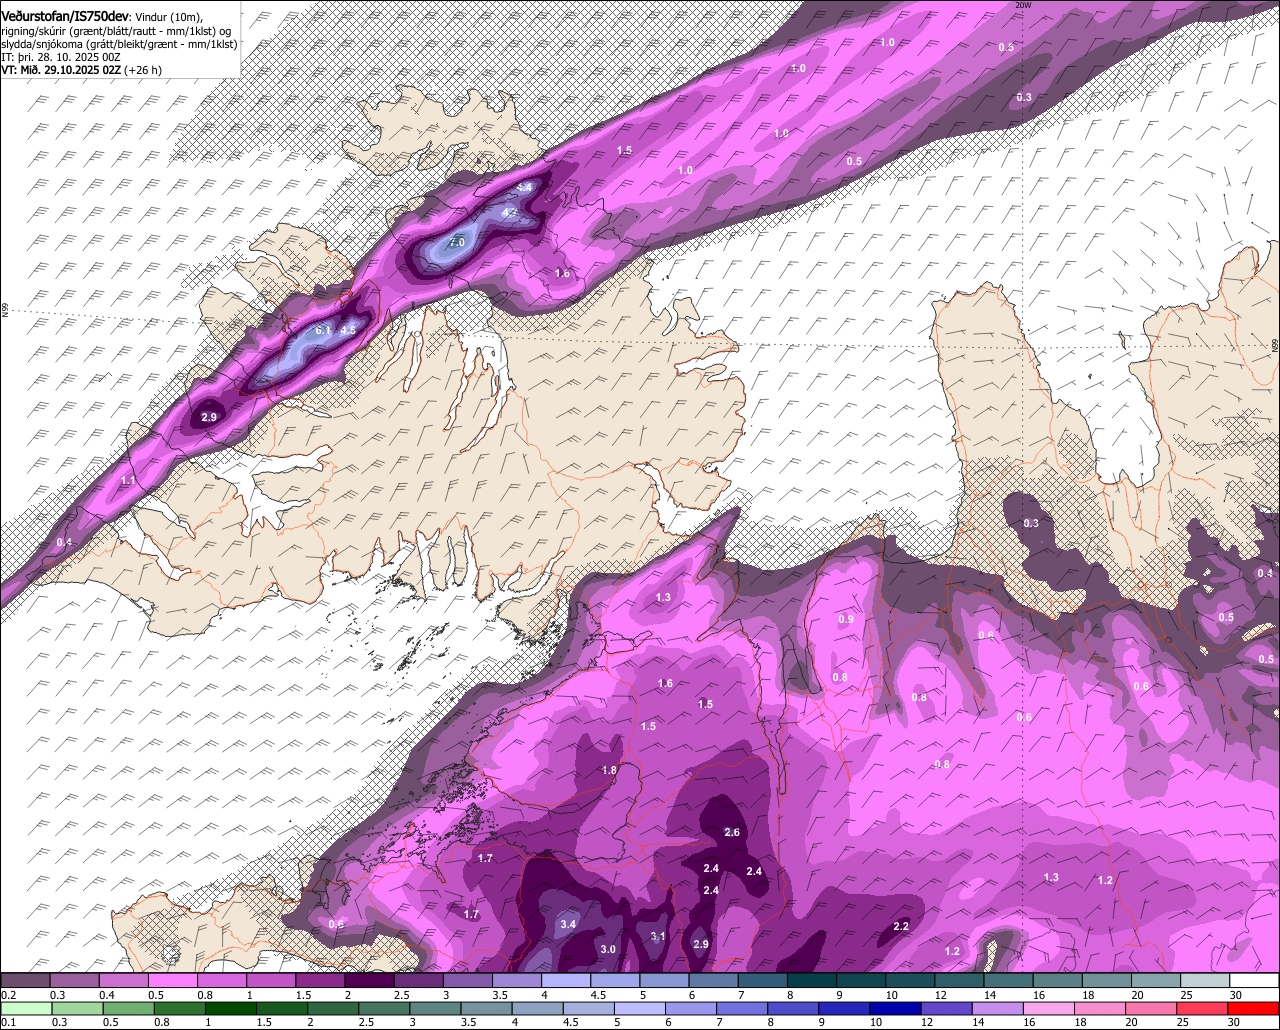Click the bright red swatch ending the rain legend
Viewport: 1280px width, 1030px height.
pyautogui.click(x=1253, y=1008)
